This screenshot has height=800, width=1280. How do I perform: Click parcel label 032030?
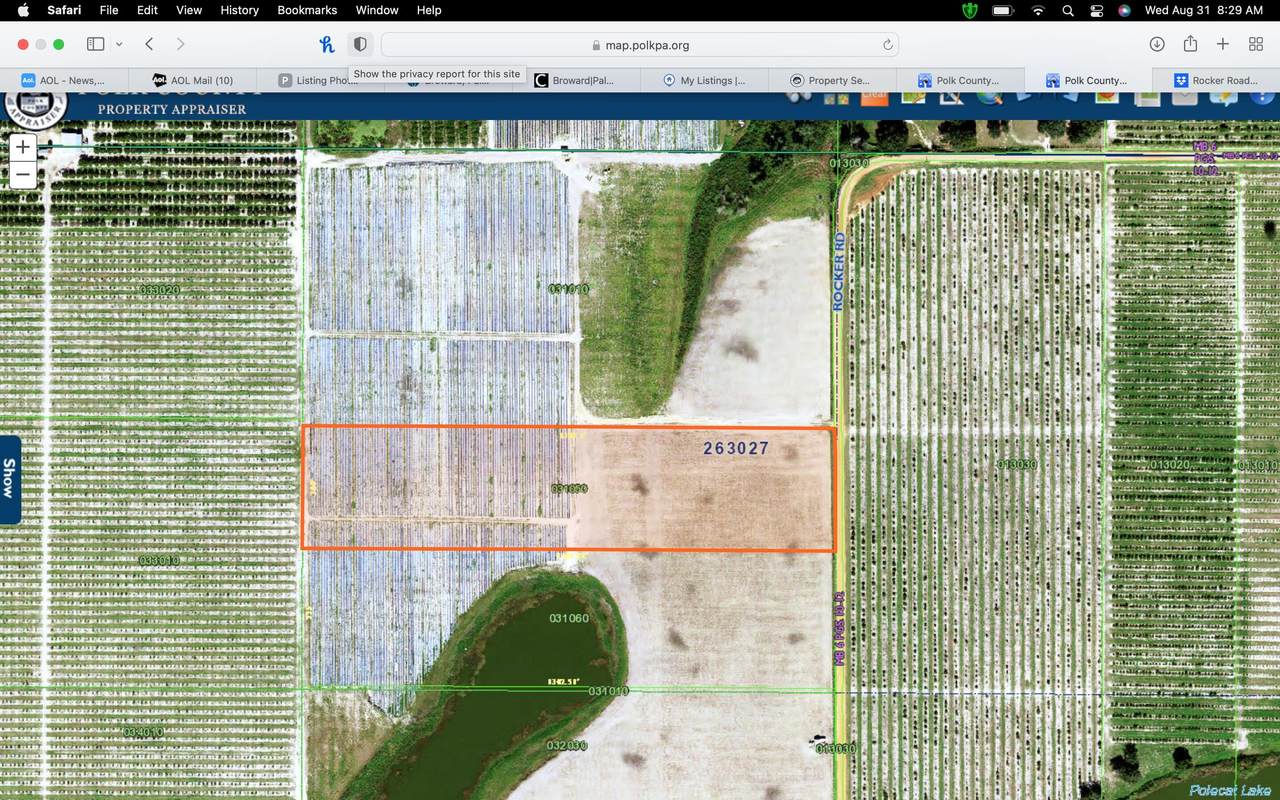(x=566, y=746)
